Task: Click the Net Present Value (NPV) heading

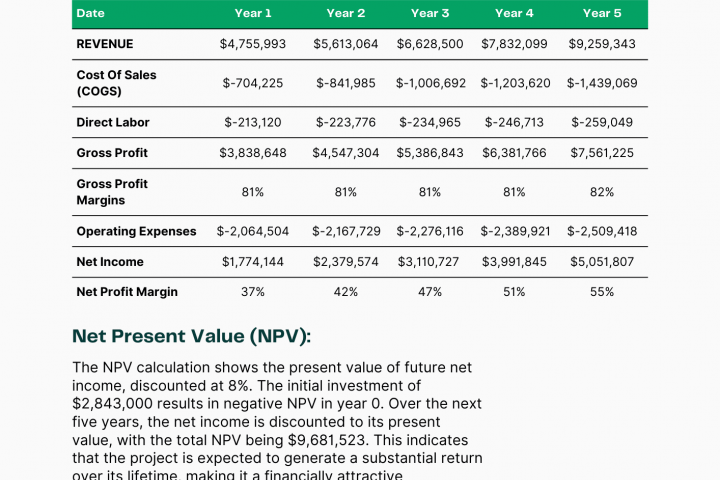Action: (x=199, y=336)
